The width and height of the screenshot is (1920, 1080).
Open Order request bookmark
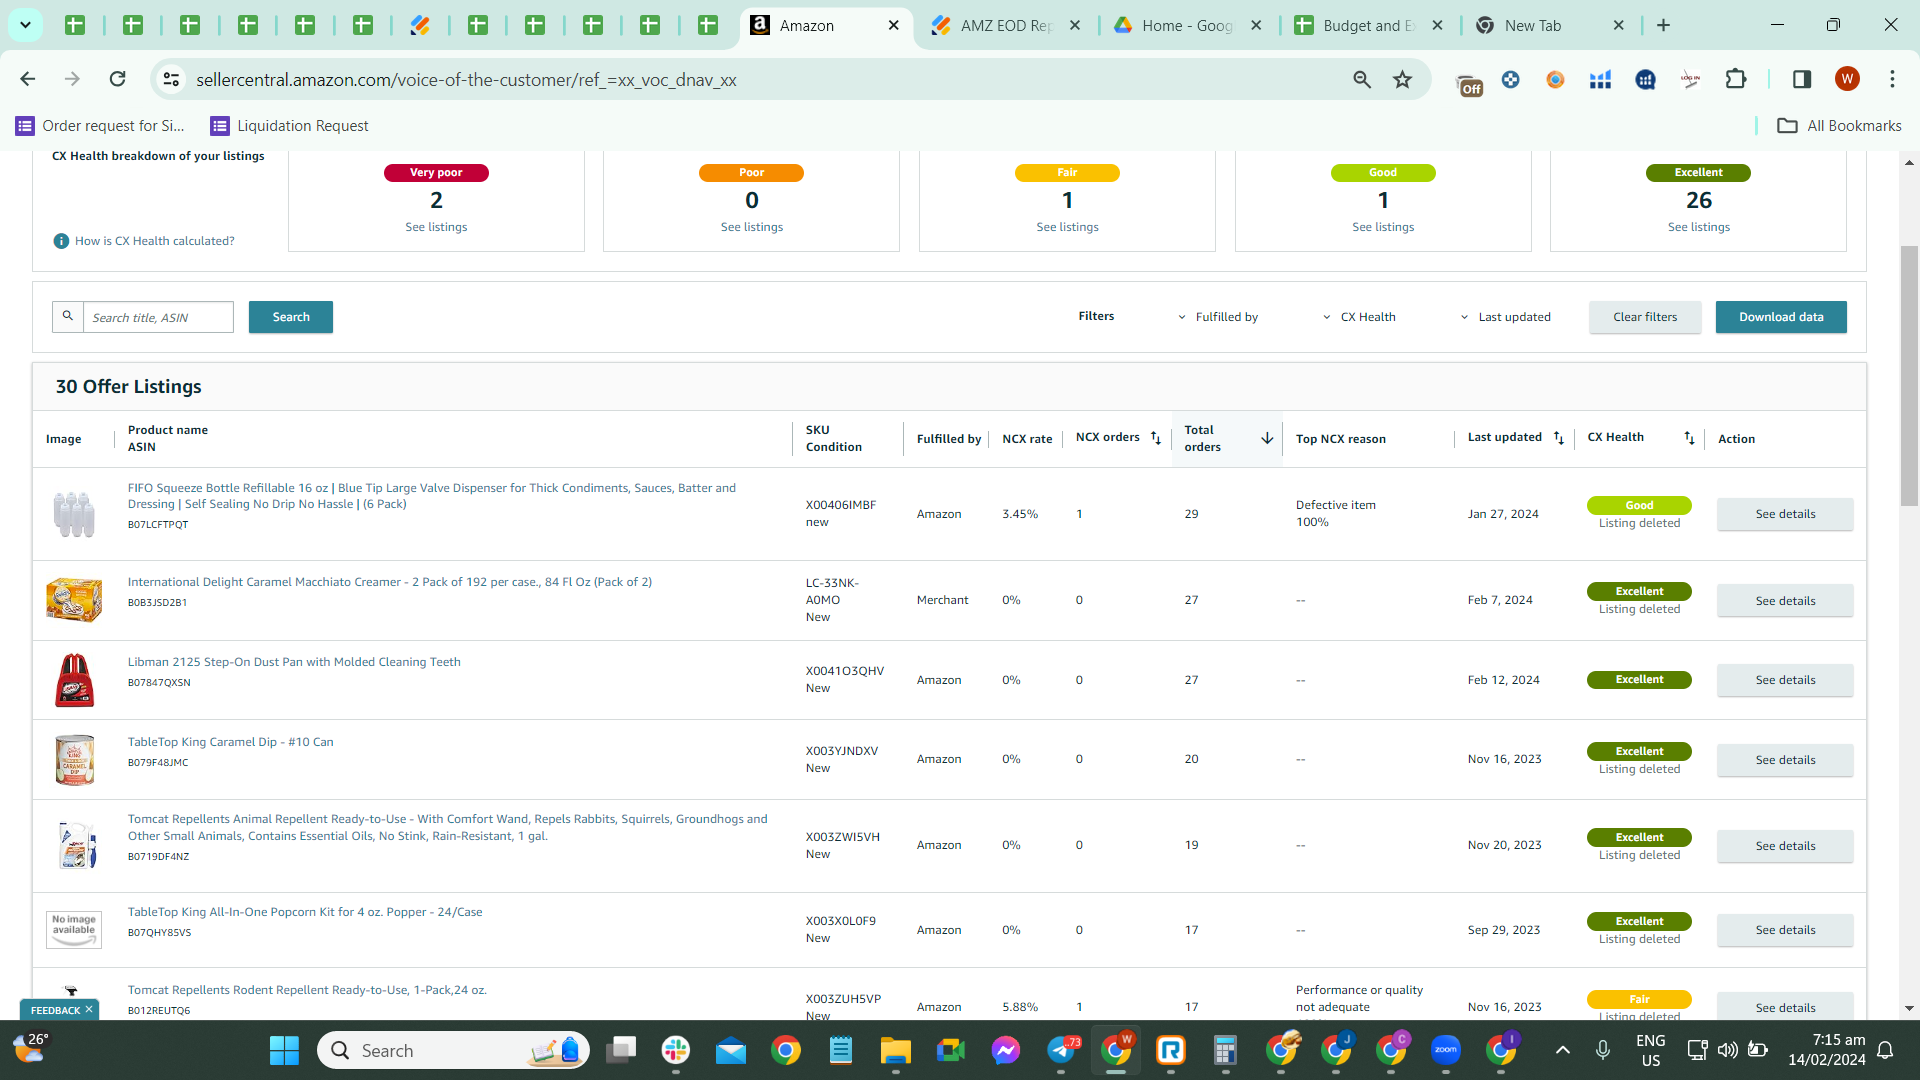tap(101, 126)
